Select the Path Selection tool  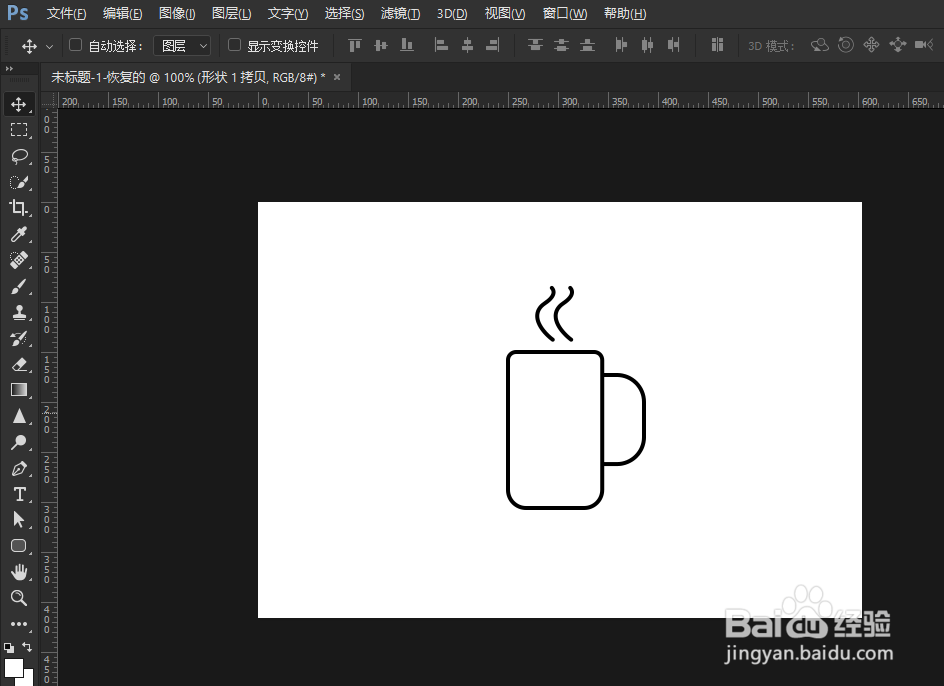point(19,520)
